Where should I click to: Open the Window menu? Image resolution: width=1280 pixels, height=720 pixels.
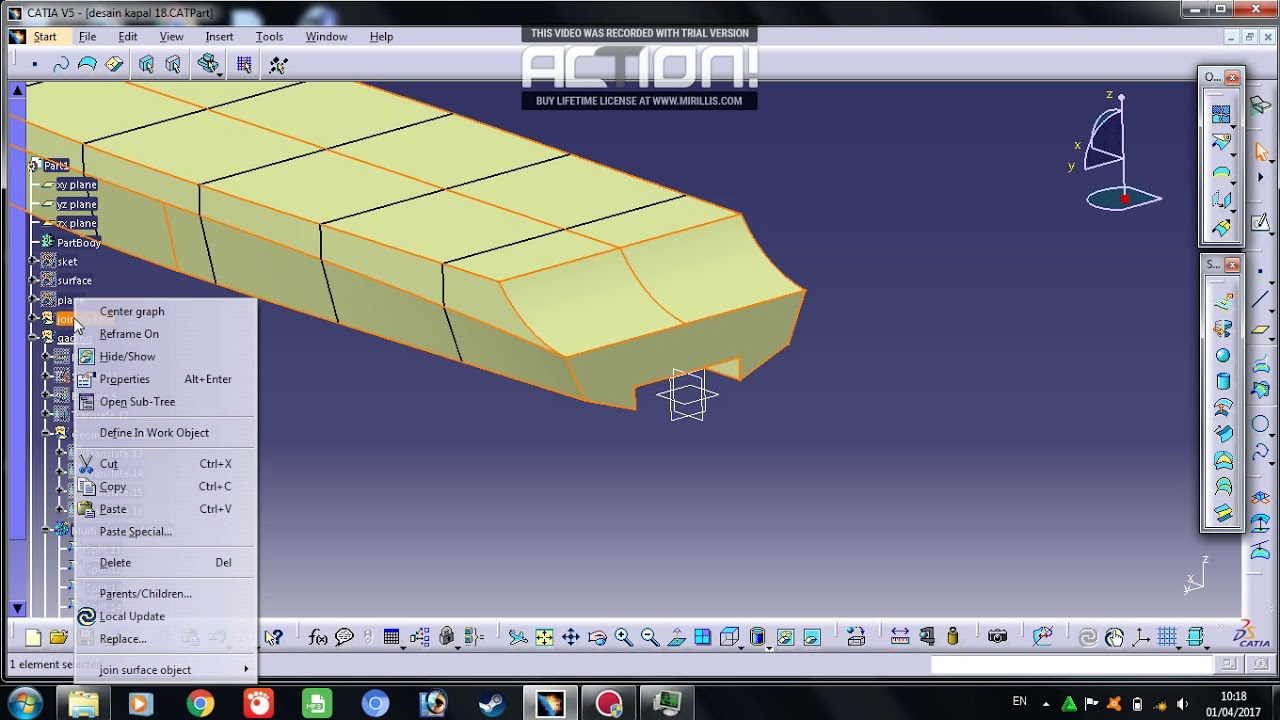coord(326,36)
